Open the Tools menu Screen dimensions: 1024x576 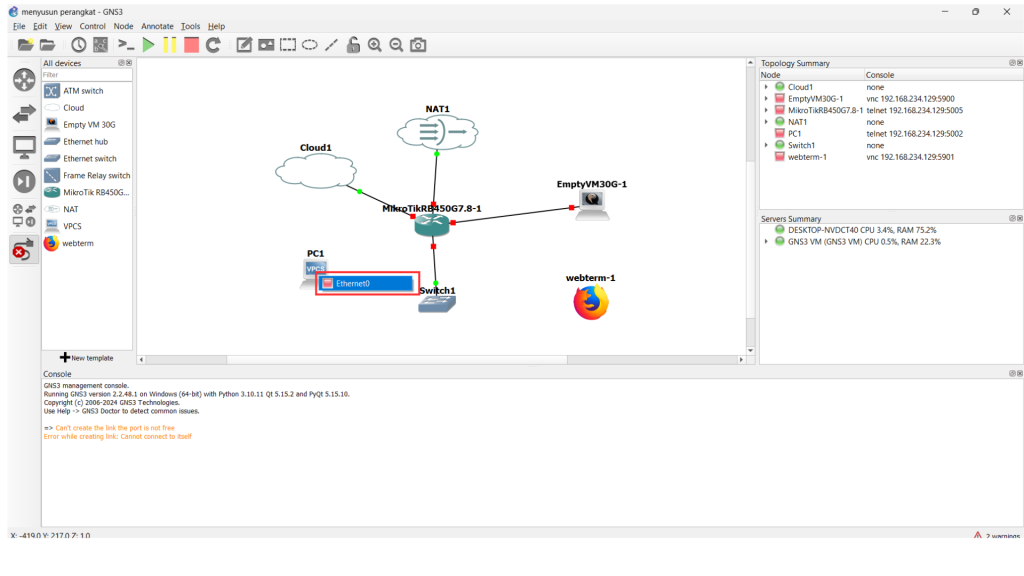click(x=190, y=26)
